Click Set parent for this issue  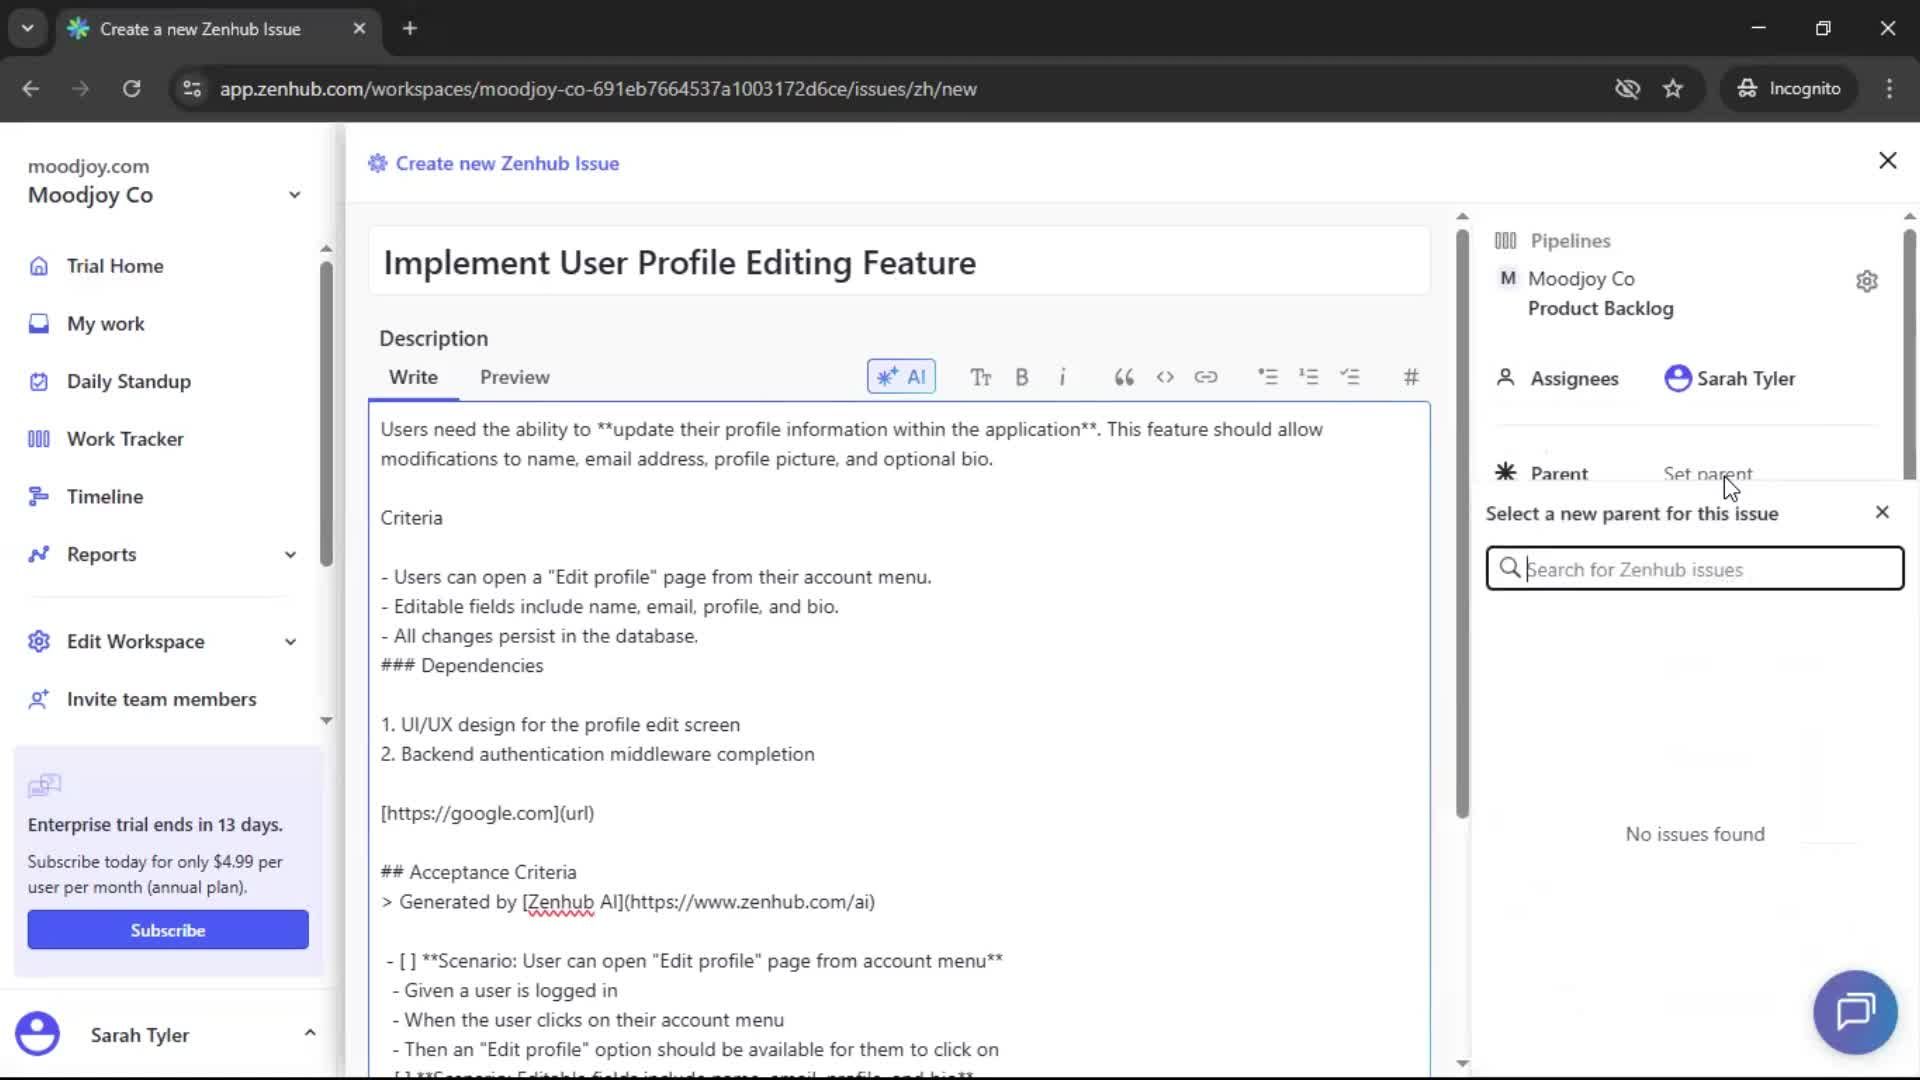tap(1707, 473)
